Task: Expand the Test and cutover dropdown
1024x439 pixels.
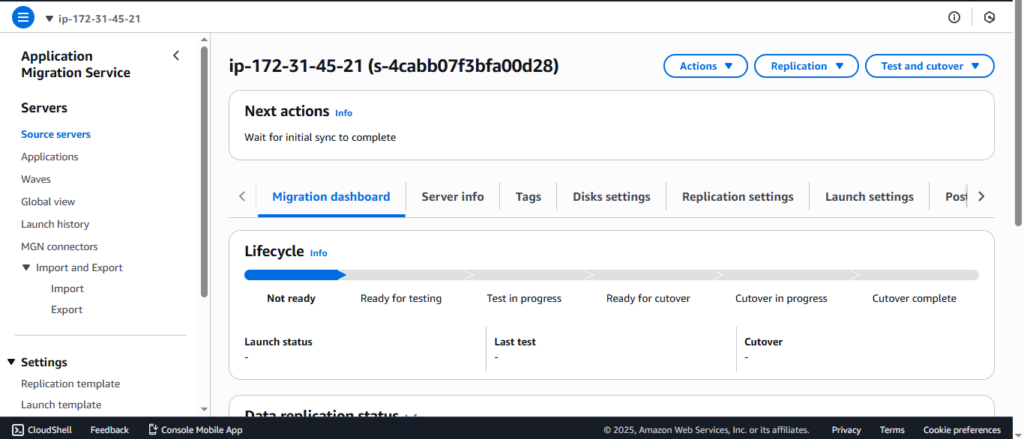Action: point(929,66)
